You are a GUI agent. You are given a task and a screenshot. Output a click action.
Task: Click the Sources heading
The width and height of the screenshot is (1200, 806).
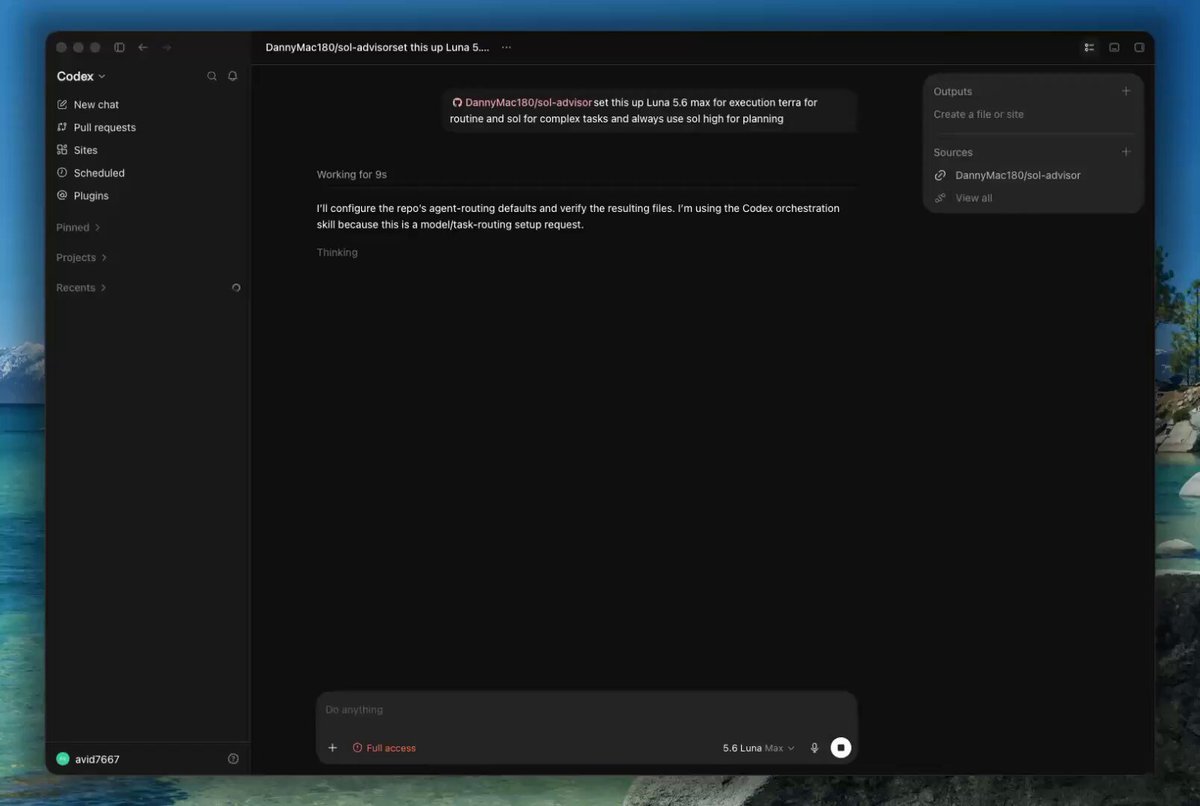pyautogui.click(x=953, y=152)
